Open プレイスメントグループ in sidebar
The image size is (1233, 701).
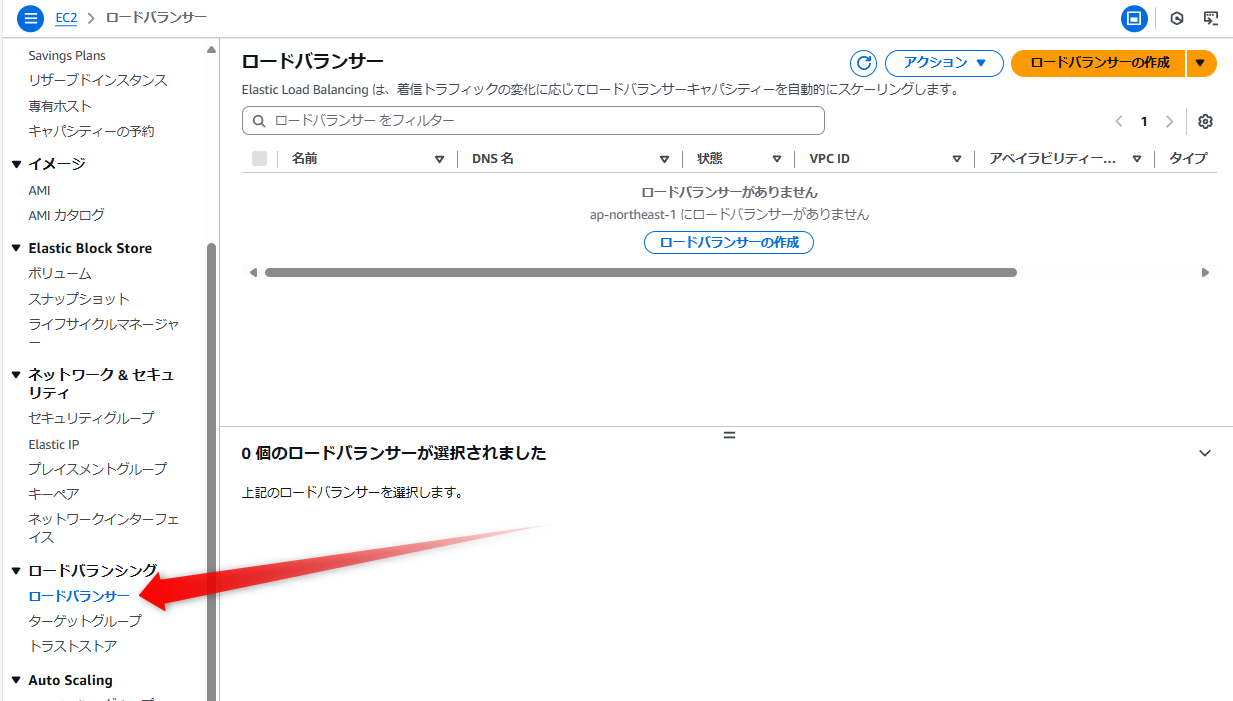point(98,469)
